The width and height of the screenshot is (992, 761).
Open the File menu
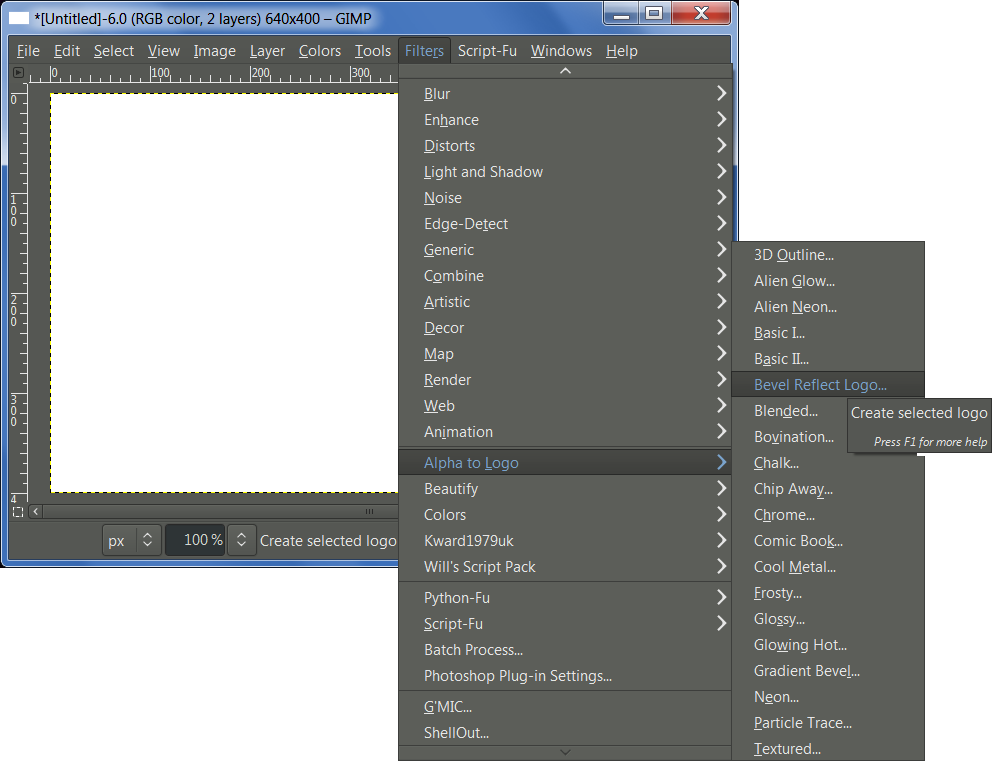tap(28, 51)
